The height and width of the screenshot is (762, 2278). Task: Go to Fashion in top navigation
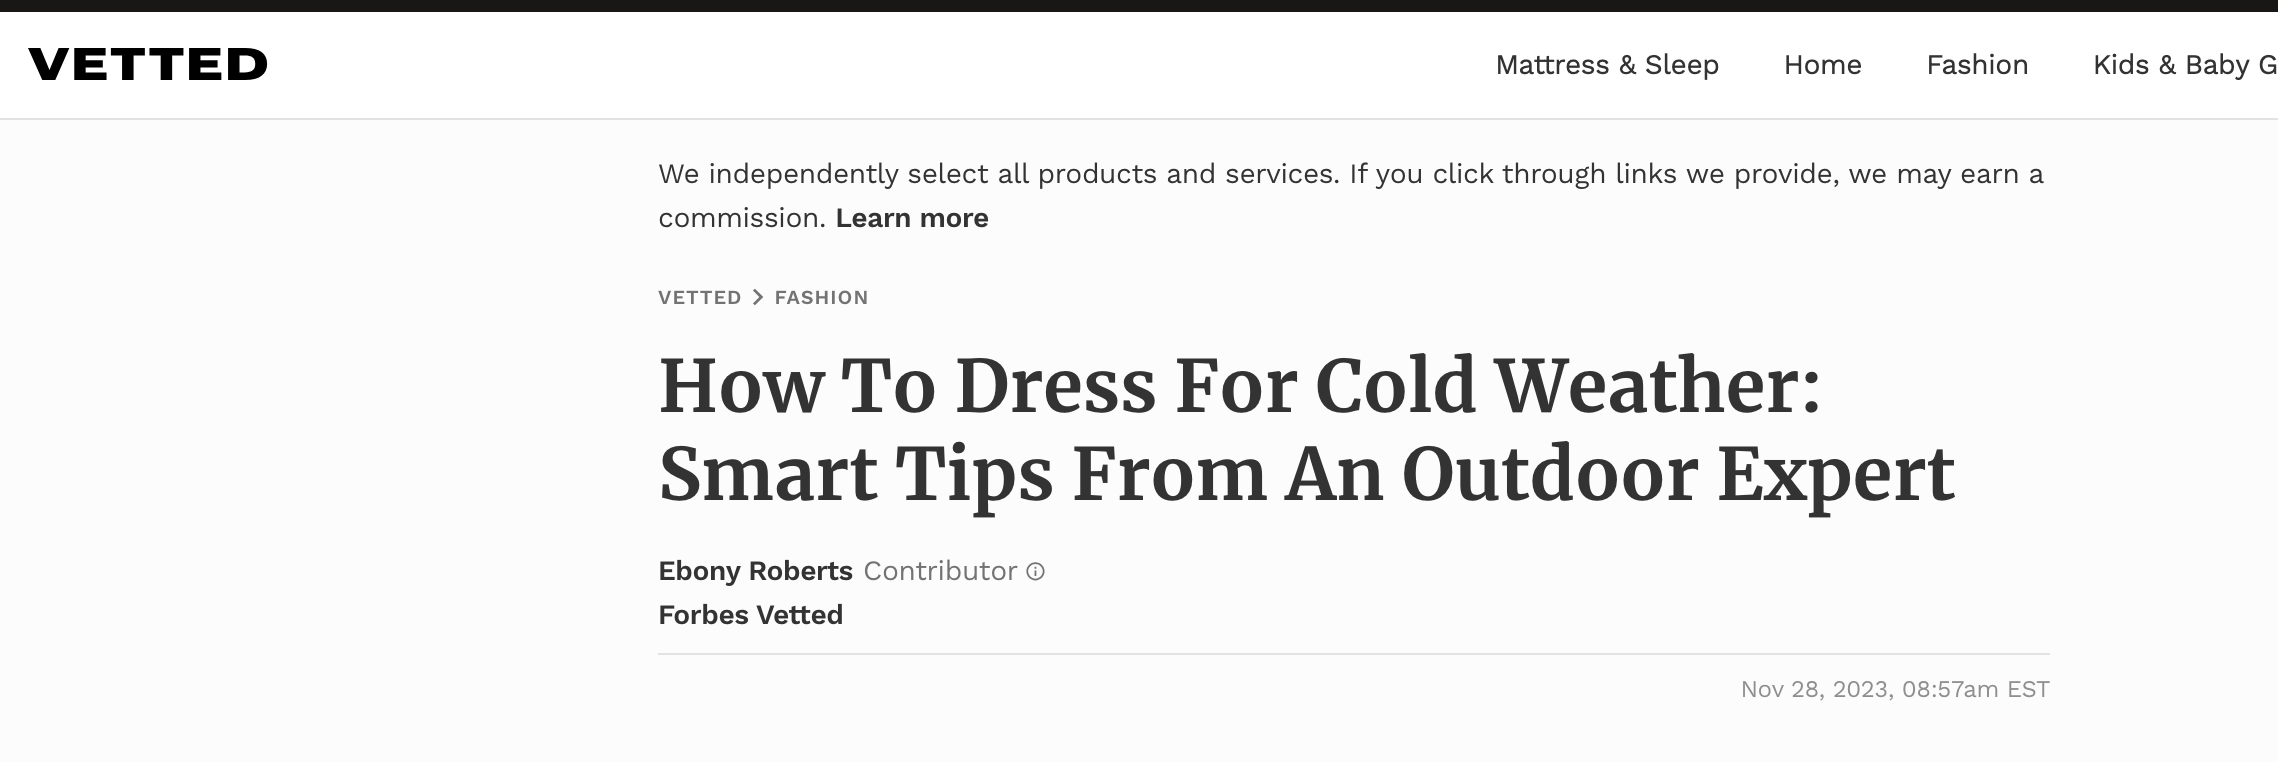coord(1977,65)
